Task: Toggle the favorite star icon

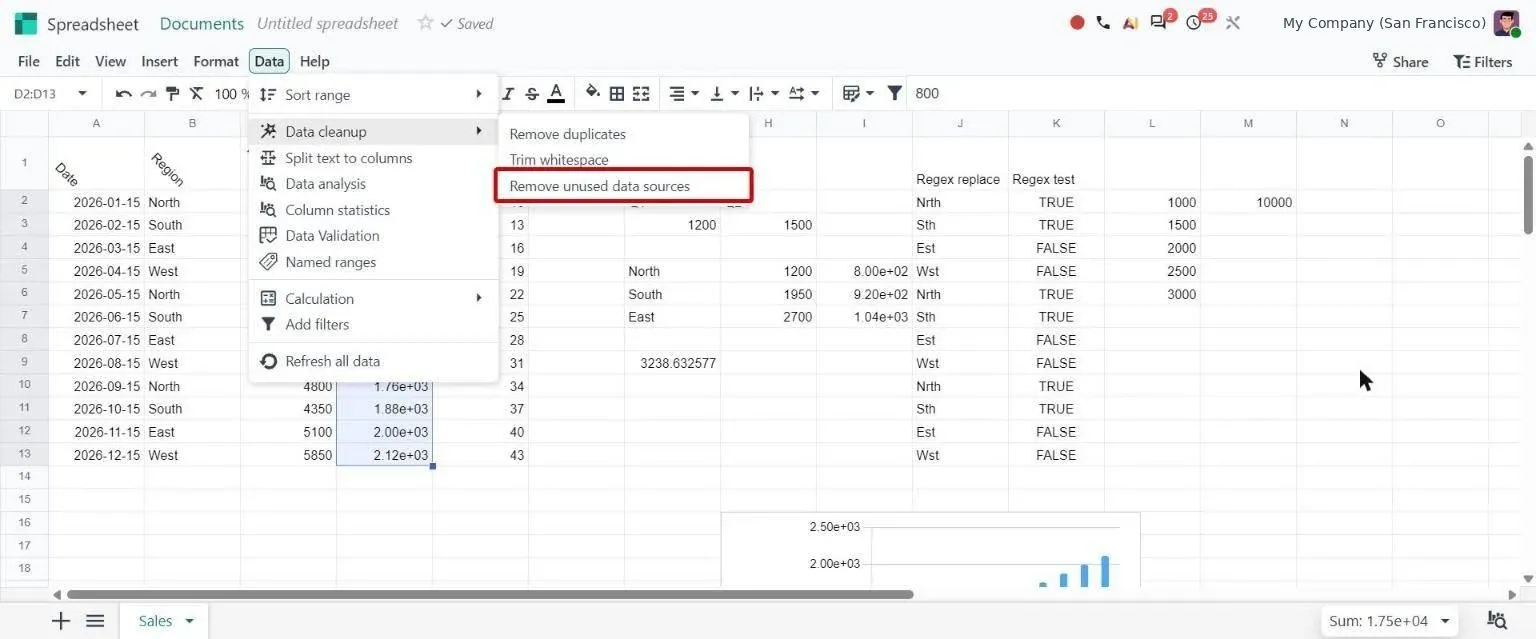Action: 425,23
